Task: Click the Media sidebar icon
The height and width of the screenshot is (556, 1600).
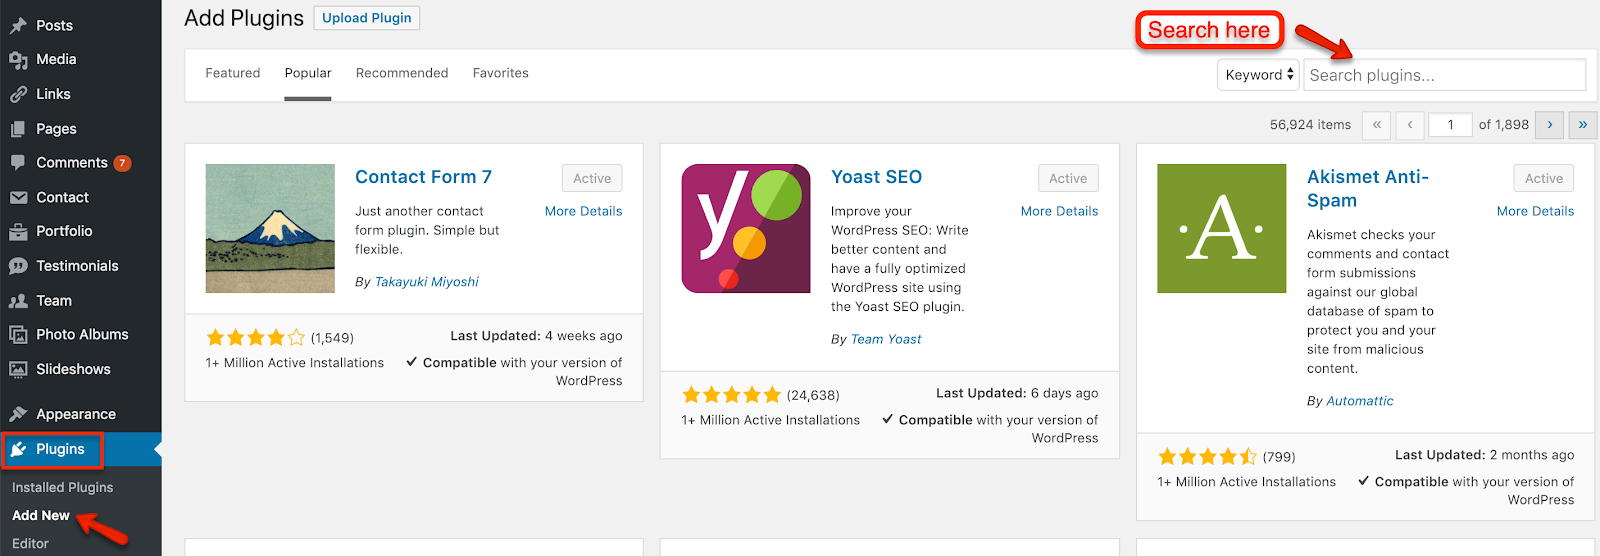Action: [18, 60]
